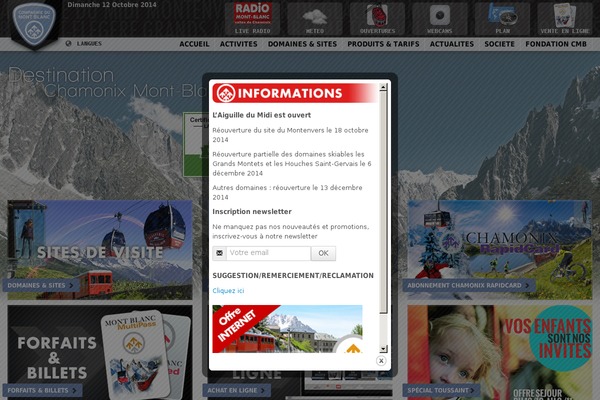Open the Radio Mont-Blanc live radio icon

(x=253, y=18)
